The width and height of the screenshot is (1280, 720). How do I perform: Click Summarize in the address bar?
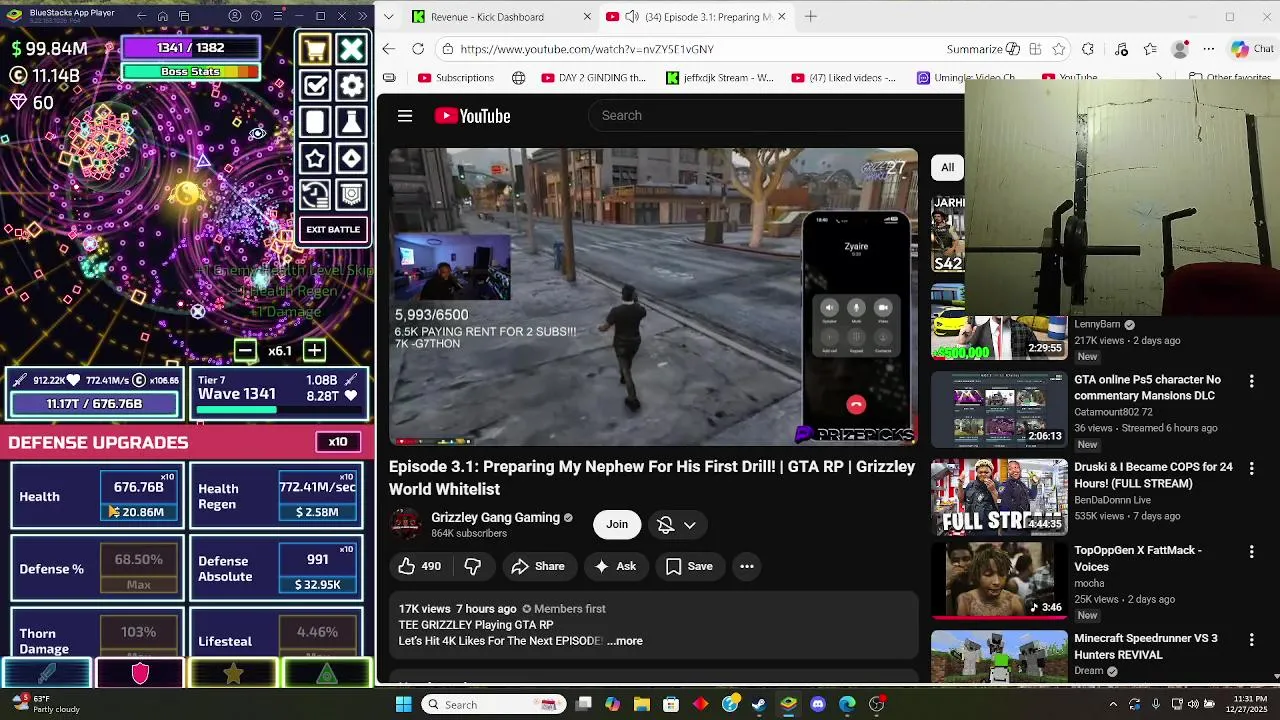pyautogui.click(x=983, y=49)
